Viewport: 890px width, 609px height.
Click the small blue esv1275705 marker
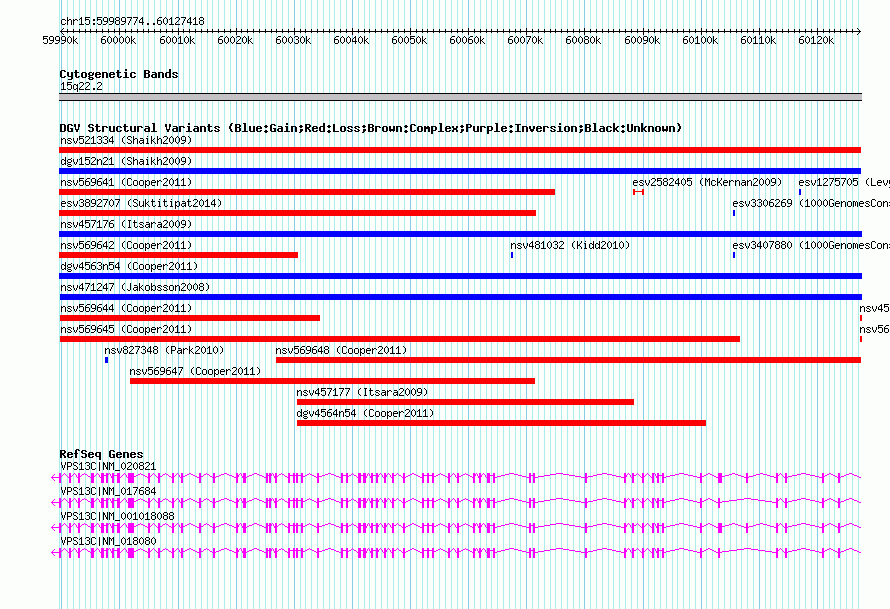point(800,192)
